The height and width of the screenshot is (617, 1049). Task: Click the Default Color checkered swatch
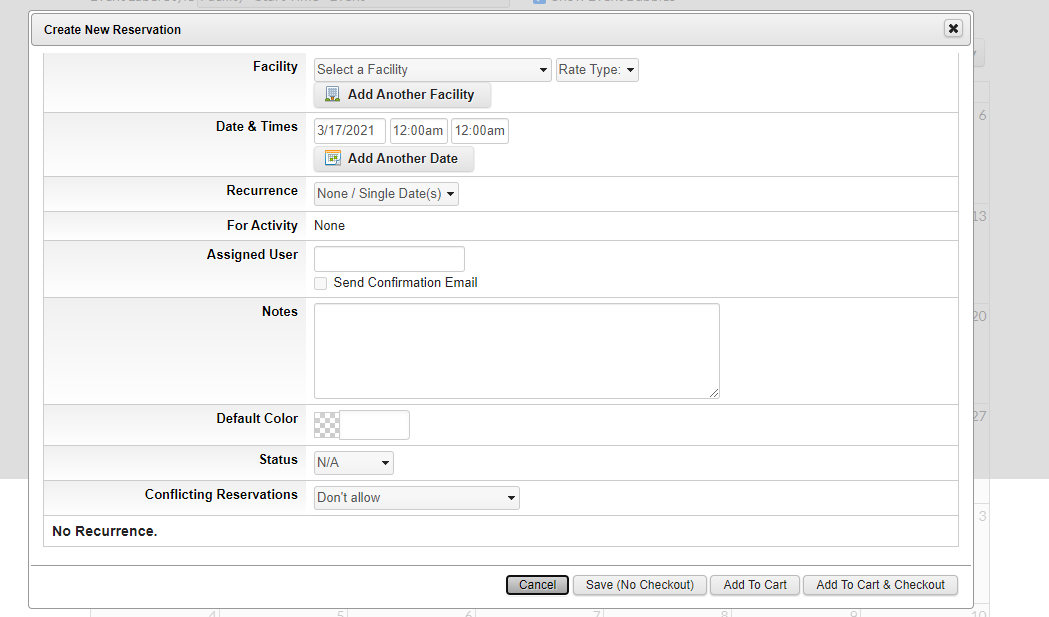pyautogui.click(x=326, y=425)
